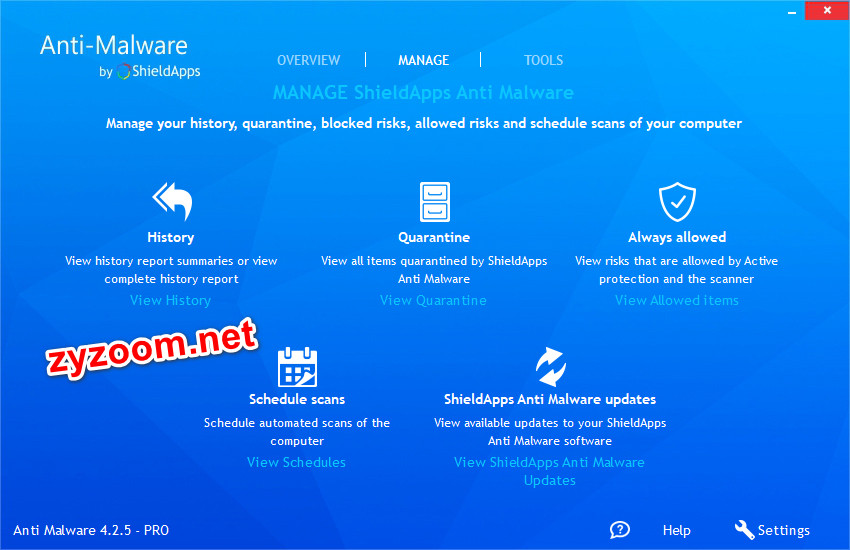Click the Quarantine cabinet icon
Viewport: 850px width, 550px height.
(x=435, y=202)
